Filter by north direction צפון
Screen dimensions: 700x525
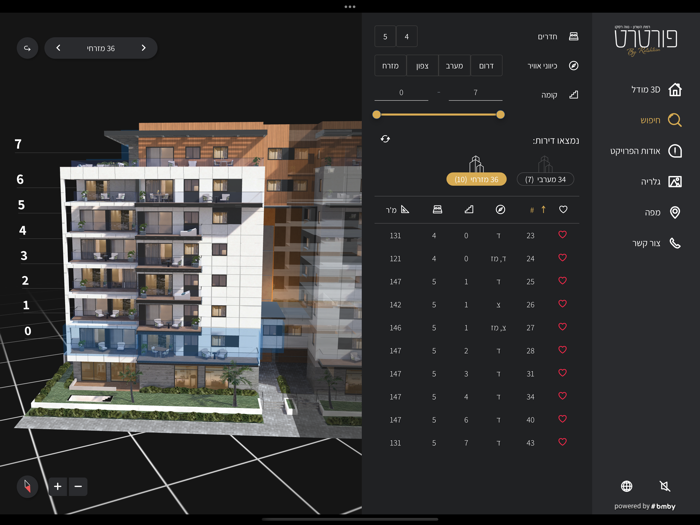tap(422, 66)
